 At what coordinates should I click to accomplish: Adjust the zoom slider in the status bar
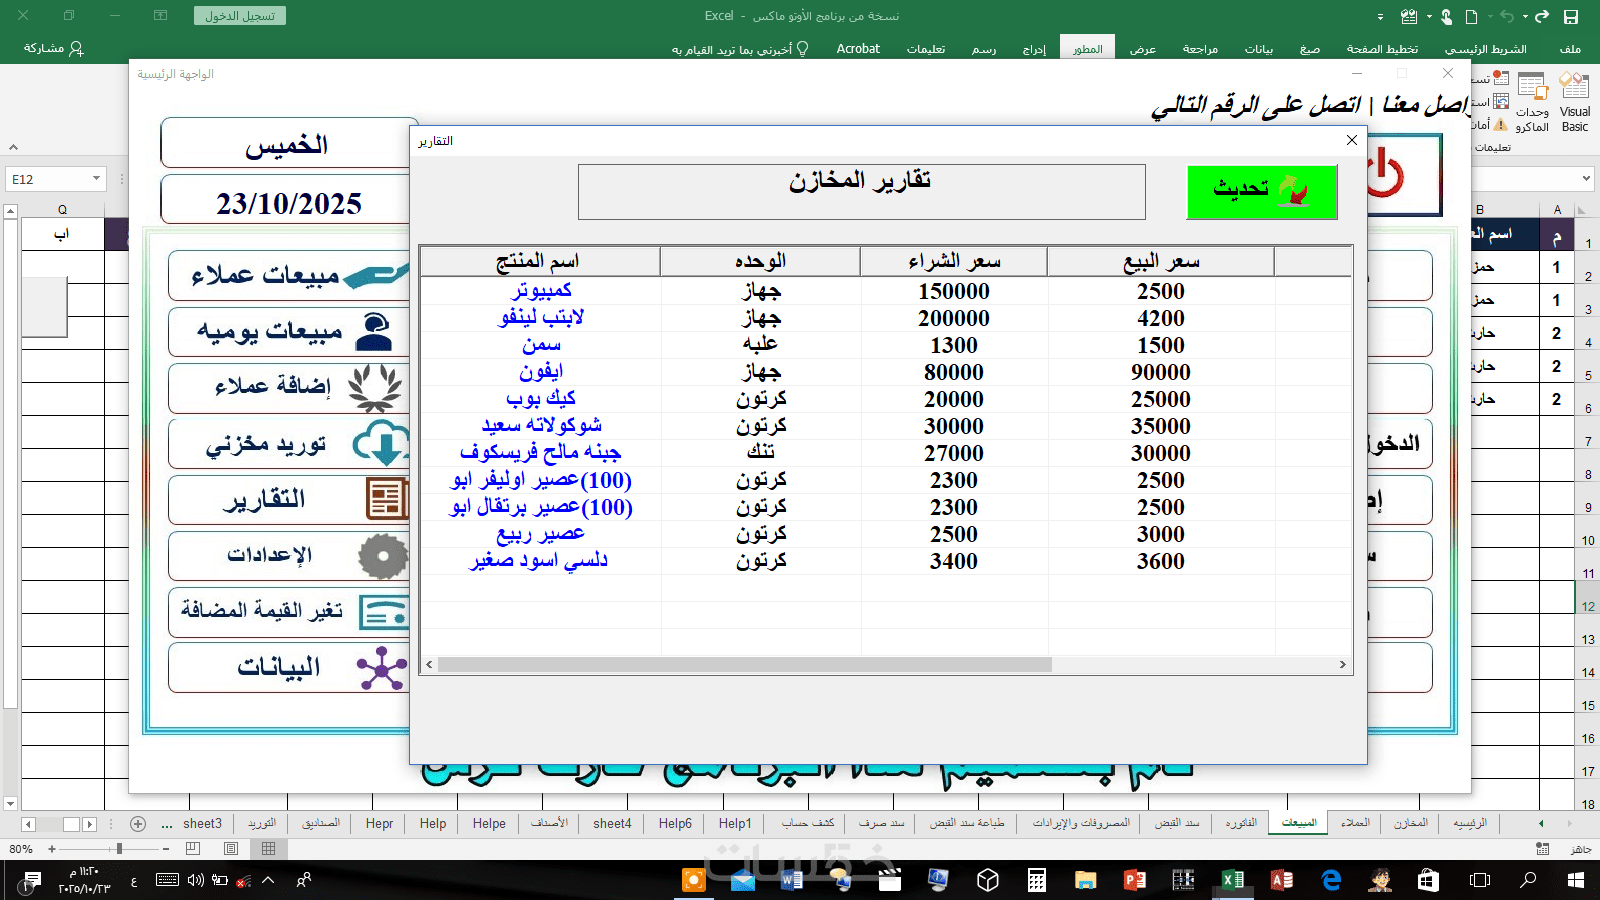(x=119, y=848)
